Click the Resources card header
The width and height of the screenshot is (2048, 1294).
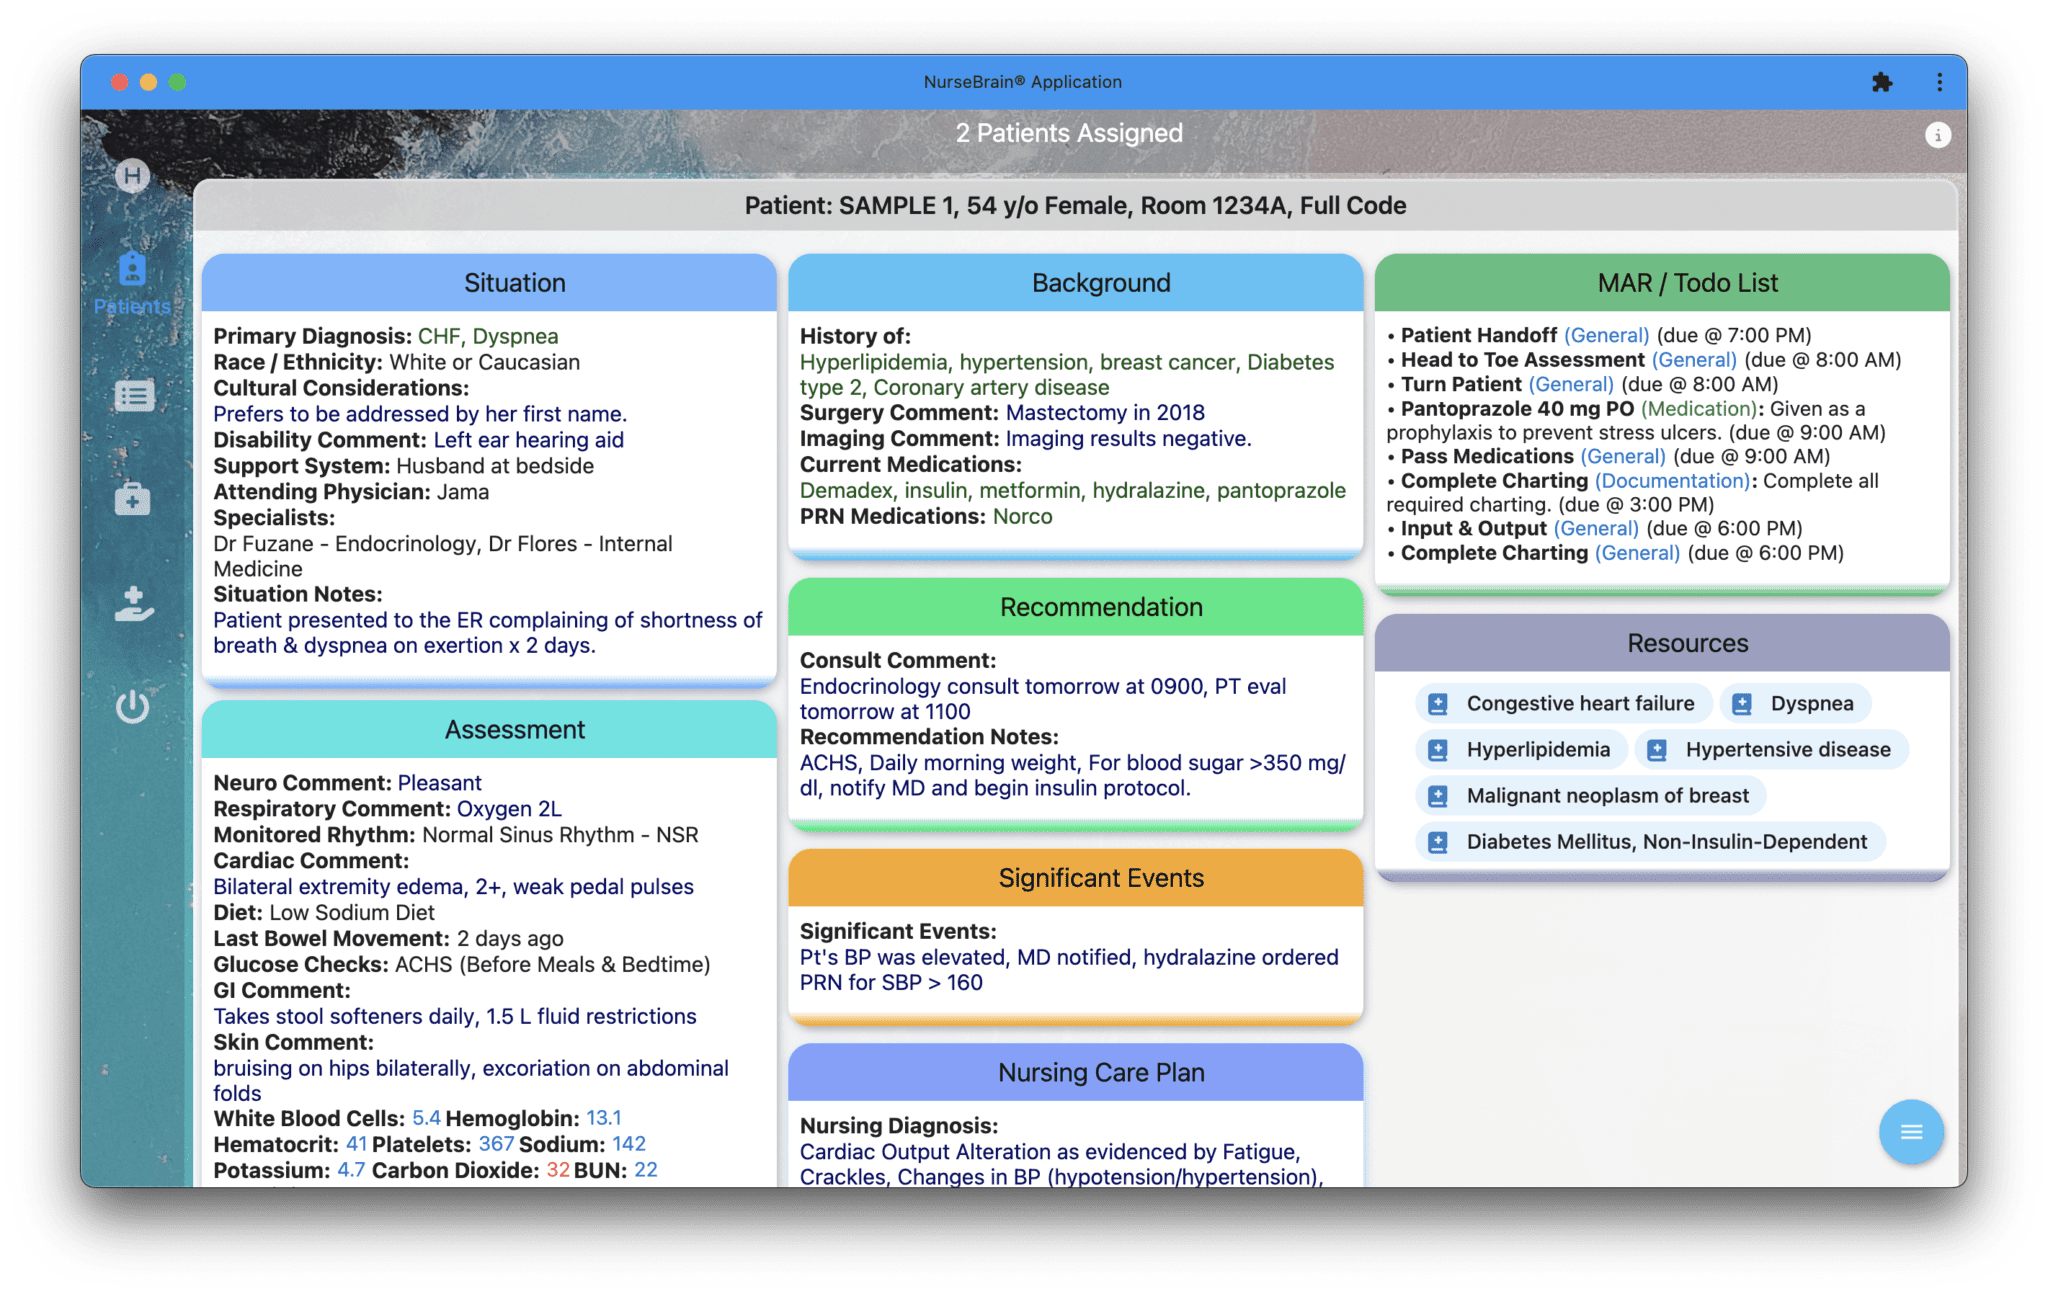[x=1662, y=643]
